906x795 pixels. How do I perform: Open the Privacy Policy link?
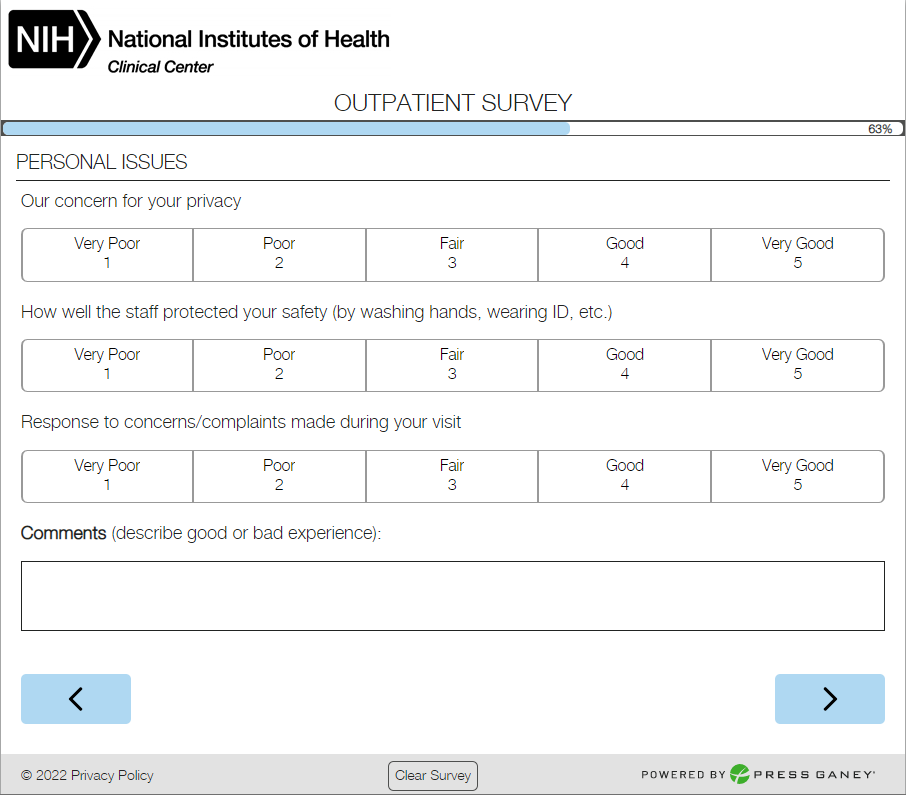click(112, 775)
